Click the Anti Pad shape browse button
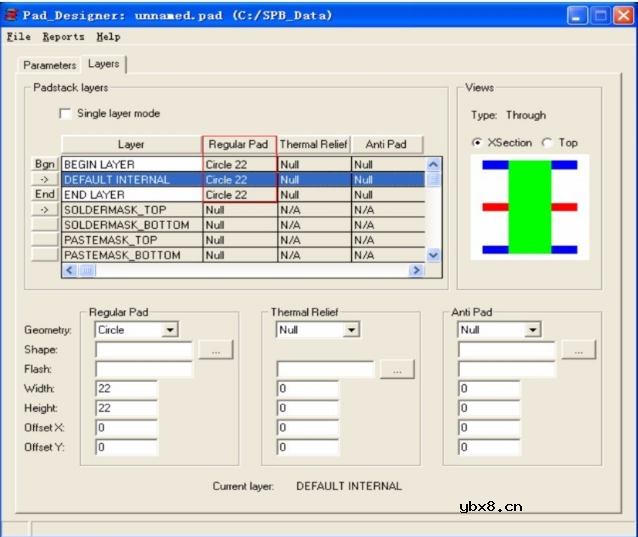This screenshot has height=537, width=638. click(578, 350)
